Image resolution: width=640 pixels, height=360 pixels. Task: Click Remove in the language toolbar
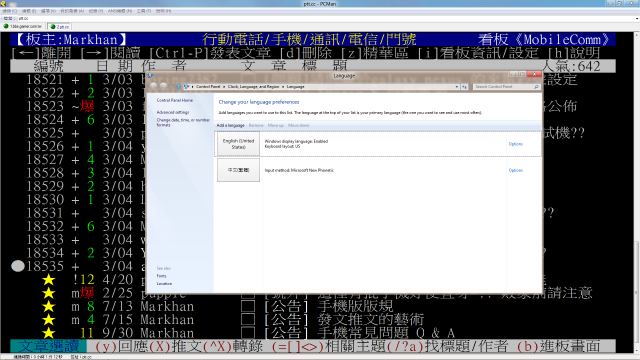[256, 125]
